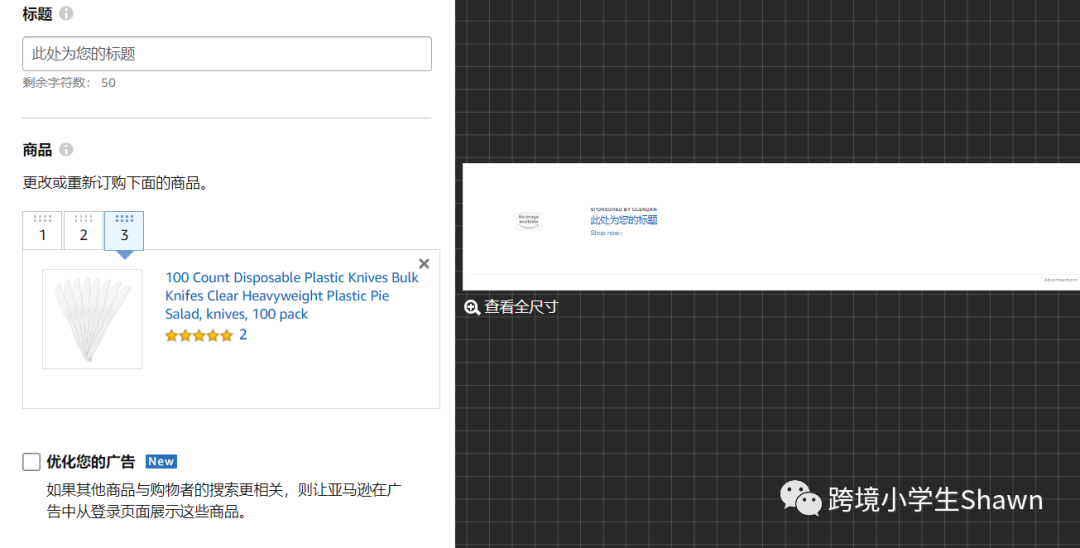The width and height of the screenshot is (1080, 548).
Task: Click the blue New badge
Action: pos(161,461)
